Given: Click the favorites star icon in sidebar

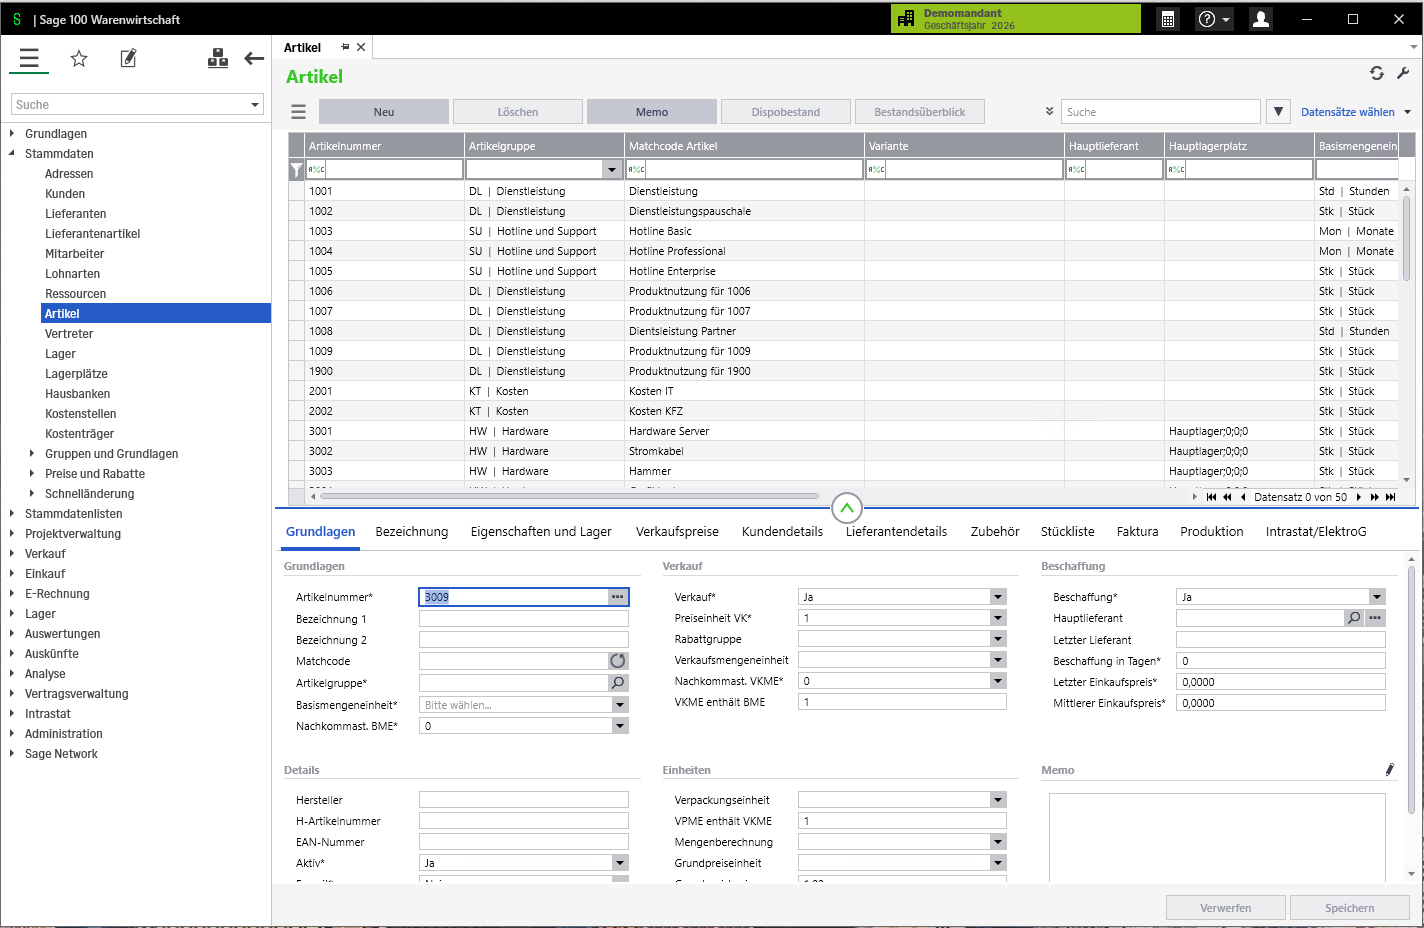Looking at the screenshot, I should coord(79,59).
